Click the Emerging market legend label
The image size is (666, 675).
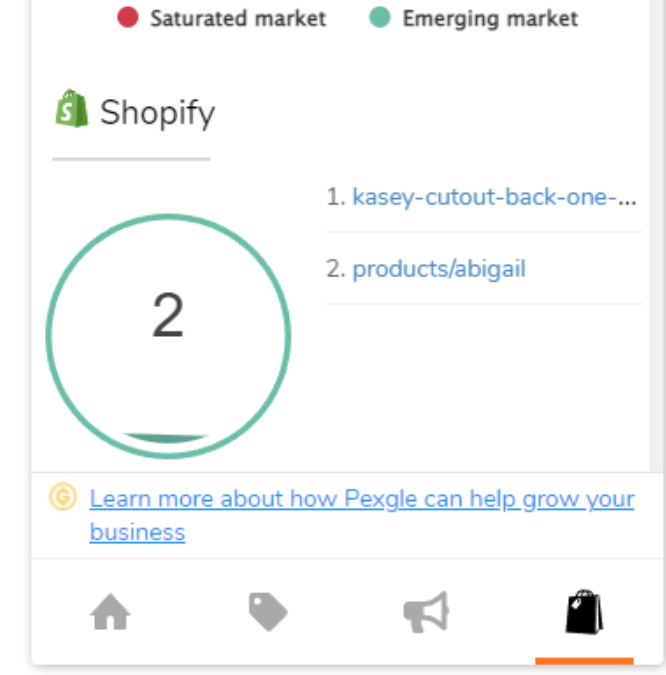(490, 18)
